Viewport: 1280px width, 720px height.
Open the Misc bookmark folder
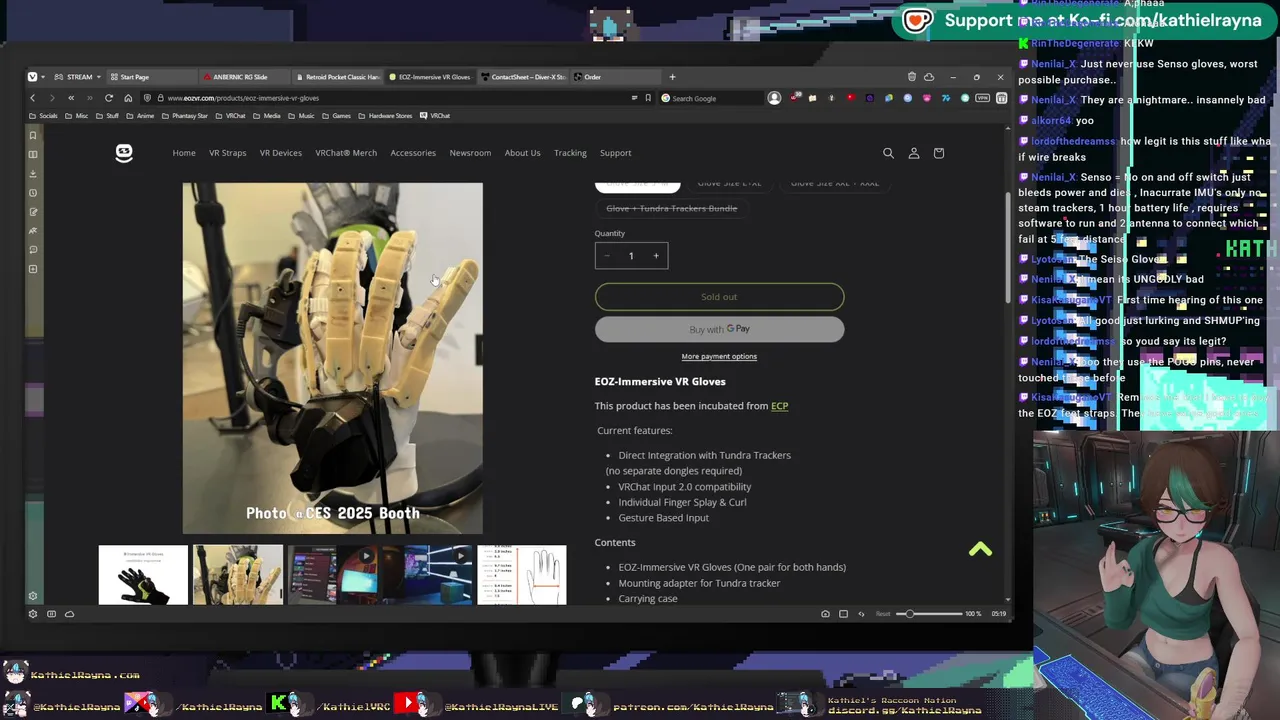(77, 116)
